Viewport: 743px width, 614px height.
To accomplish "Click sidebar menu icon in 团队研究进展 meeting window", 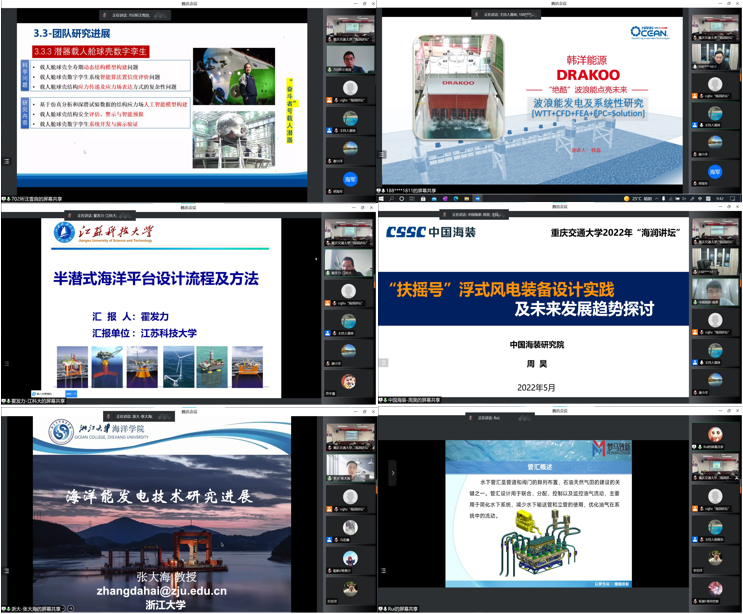I will (7, 161).
